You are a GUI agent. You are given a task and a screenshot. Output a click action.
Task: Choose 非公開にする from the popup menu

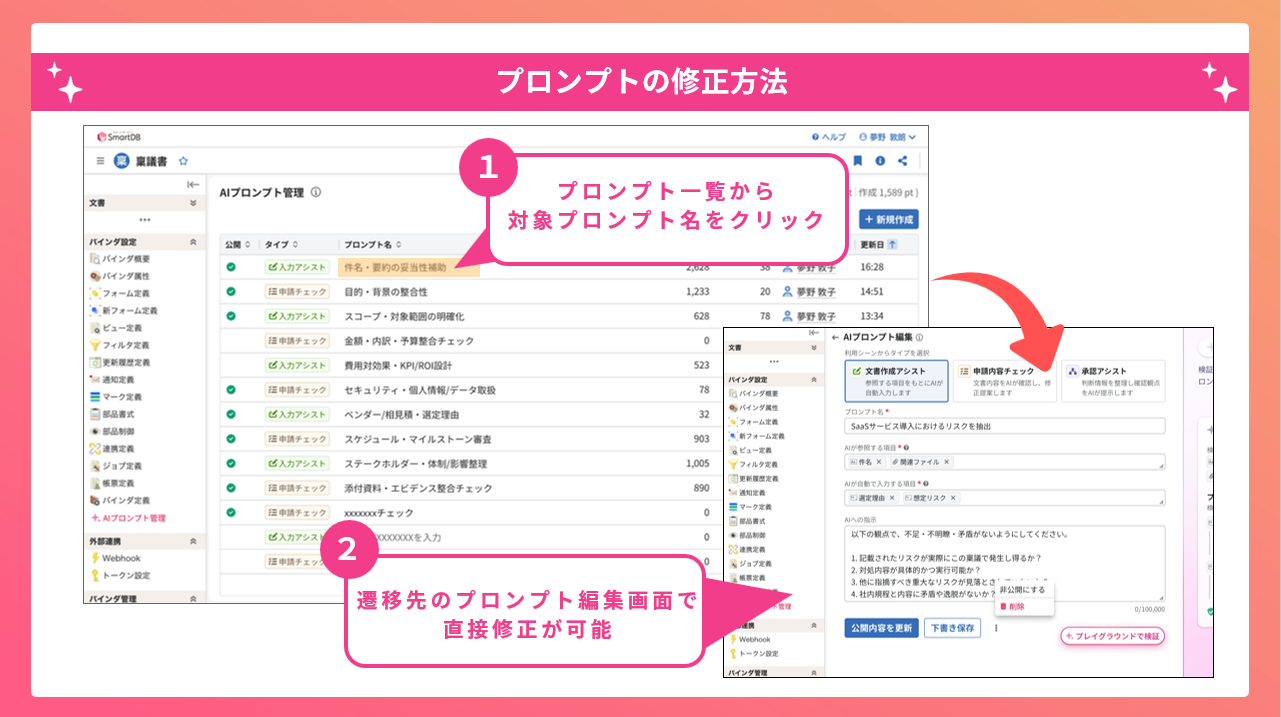point(1022,590)
